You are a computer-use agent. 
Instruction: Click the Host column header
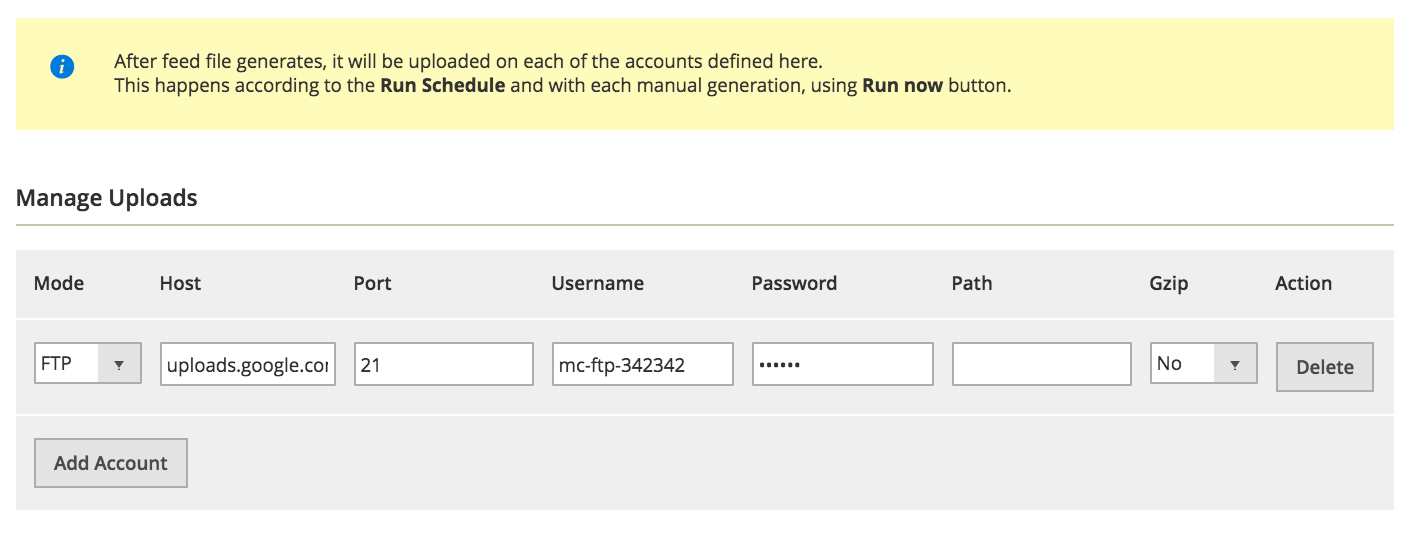180,283
